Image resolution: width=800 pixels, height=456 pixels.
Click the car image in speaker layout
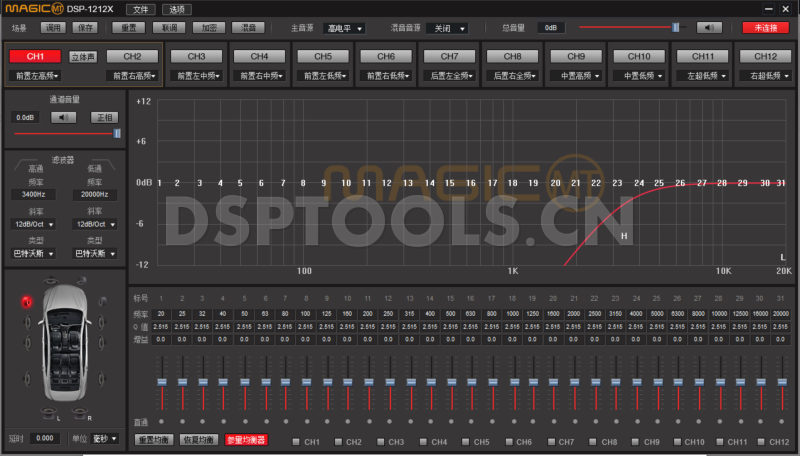[x=66, y=338]
